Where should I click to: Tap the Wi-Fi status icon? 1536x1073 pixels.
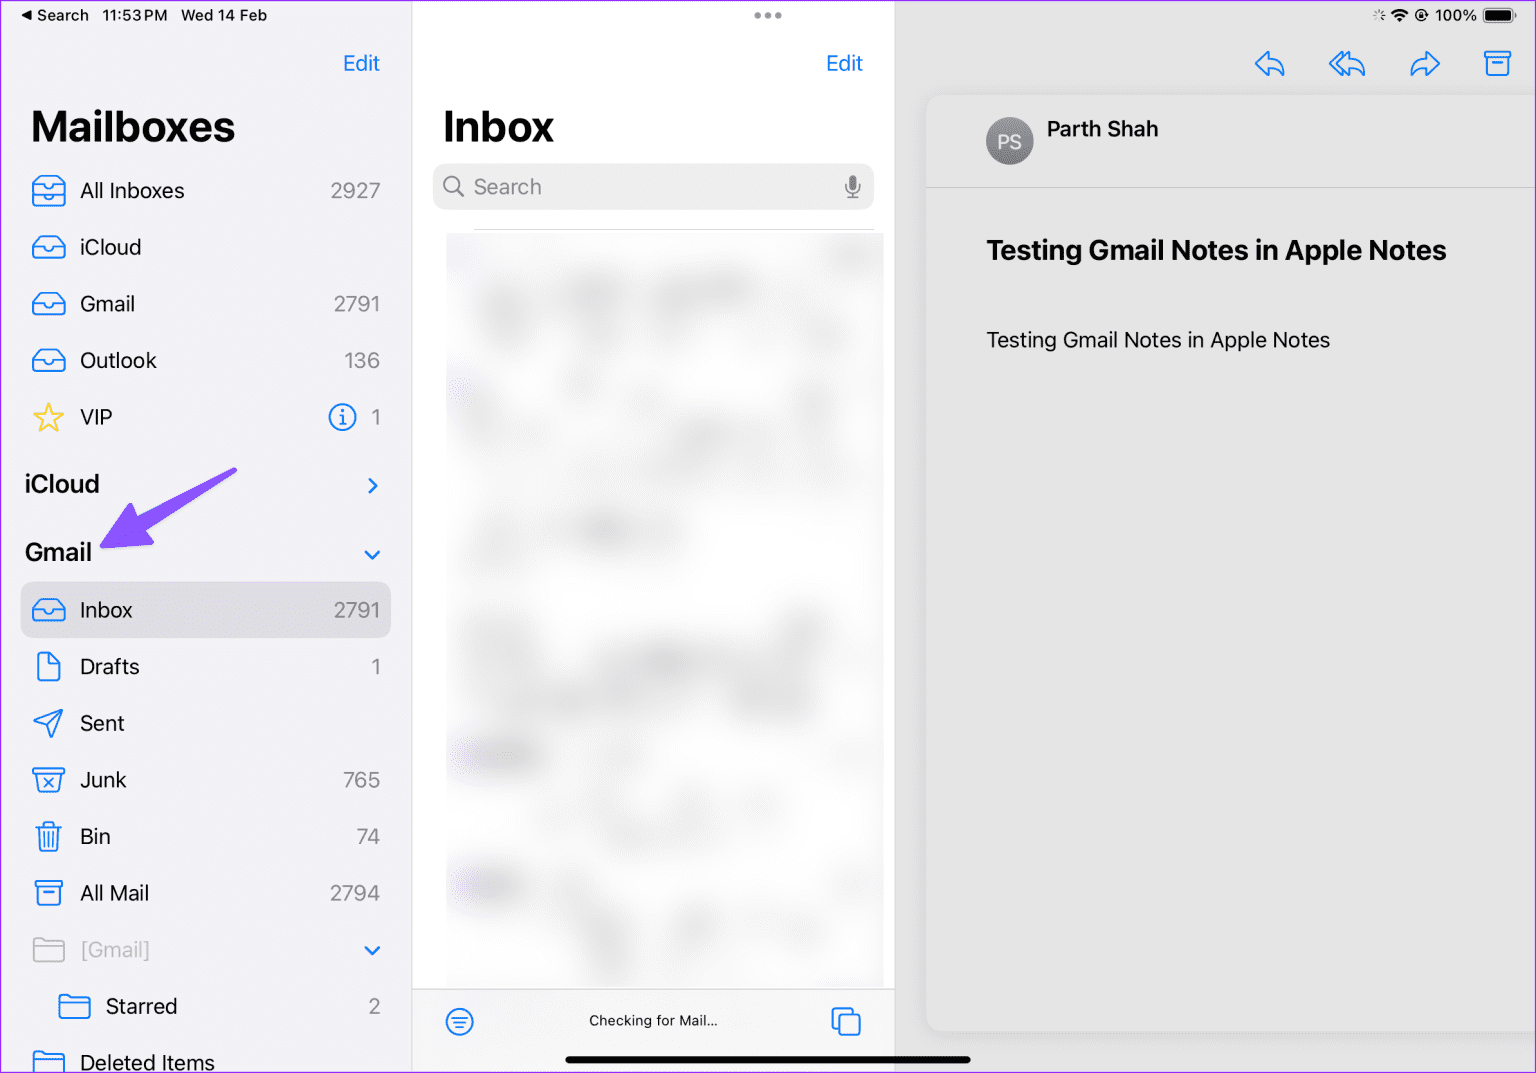point(1399,15)
